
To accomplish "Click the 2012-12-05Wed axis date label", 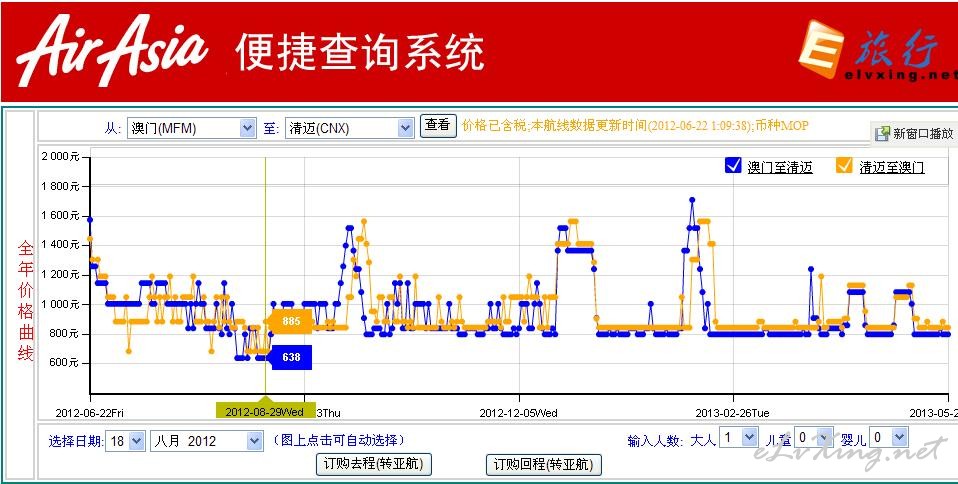I will [518, 413].
